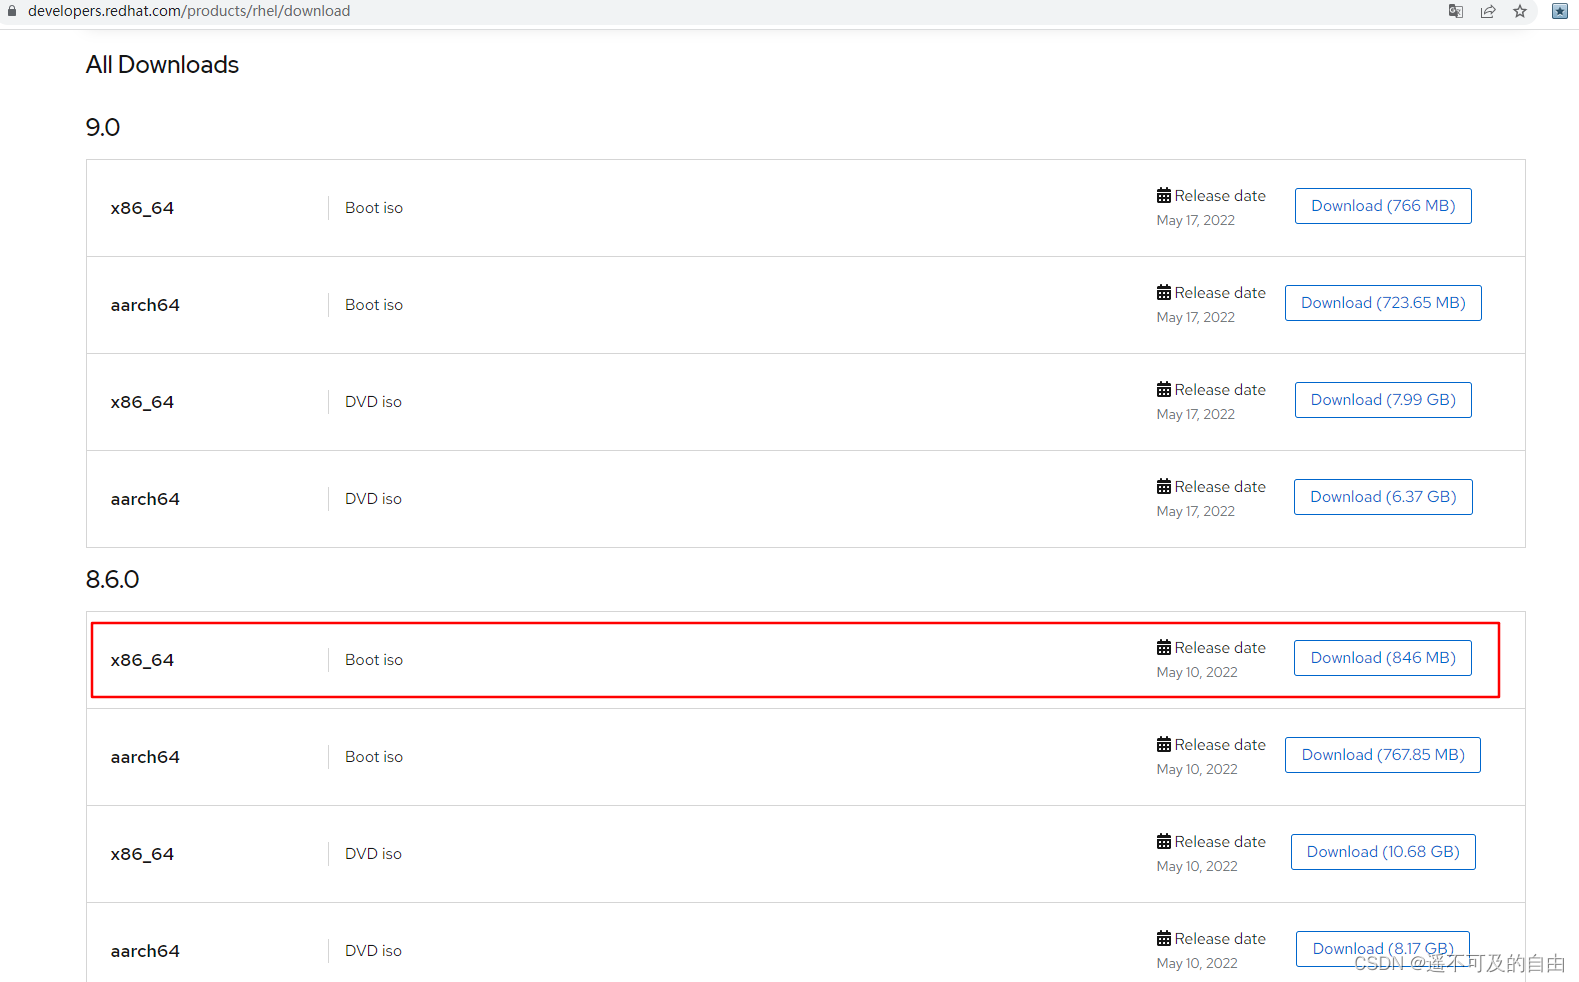Click calendar icon in 9.0 x86_64 Boot iso row
Screen dimensions: 1579x982
click(x=1164, y=195)
